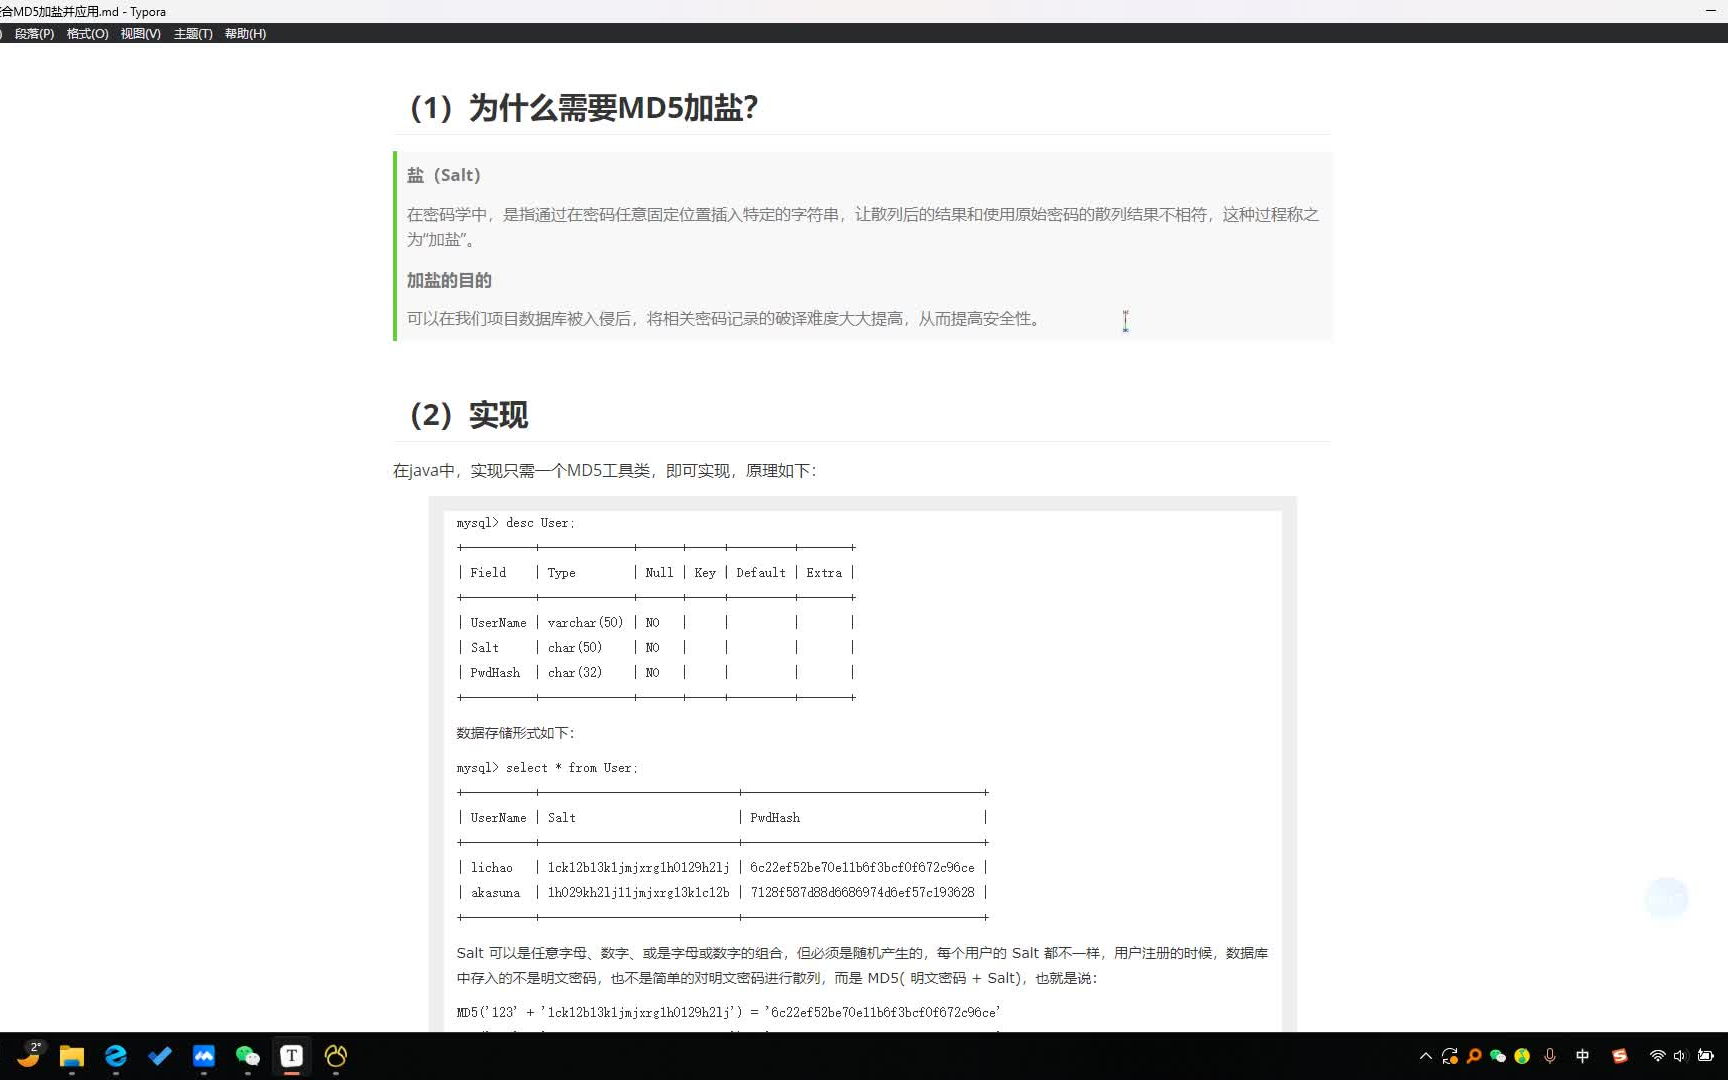Open File Explorer from the taskbar

pos(72,1056)
